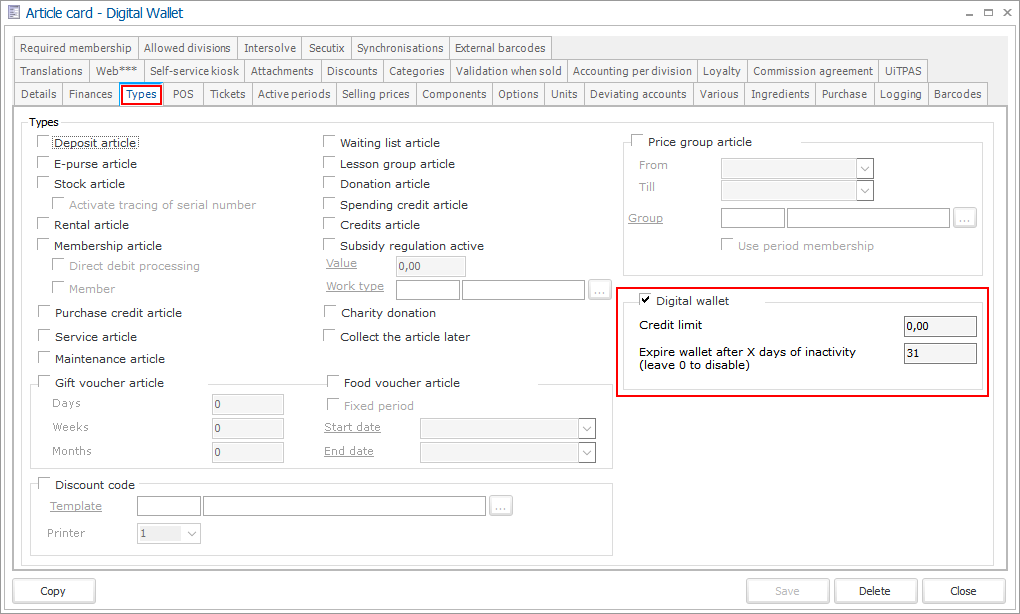
Task: Go to the External barcodes tab
Action: pos(500,48)
